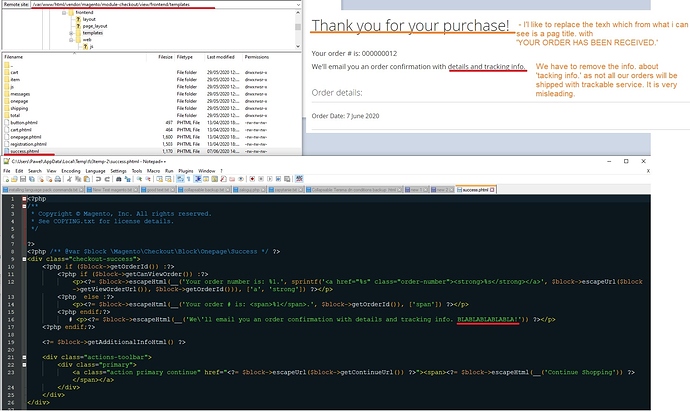Open the Edit menu in Notepad++
Image resolution: width=690 pixels, height=412 pixels.
coord(19,171)
